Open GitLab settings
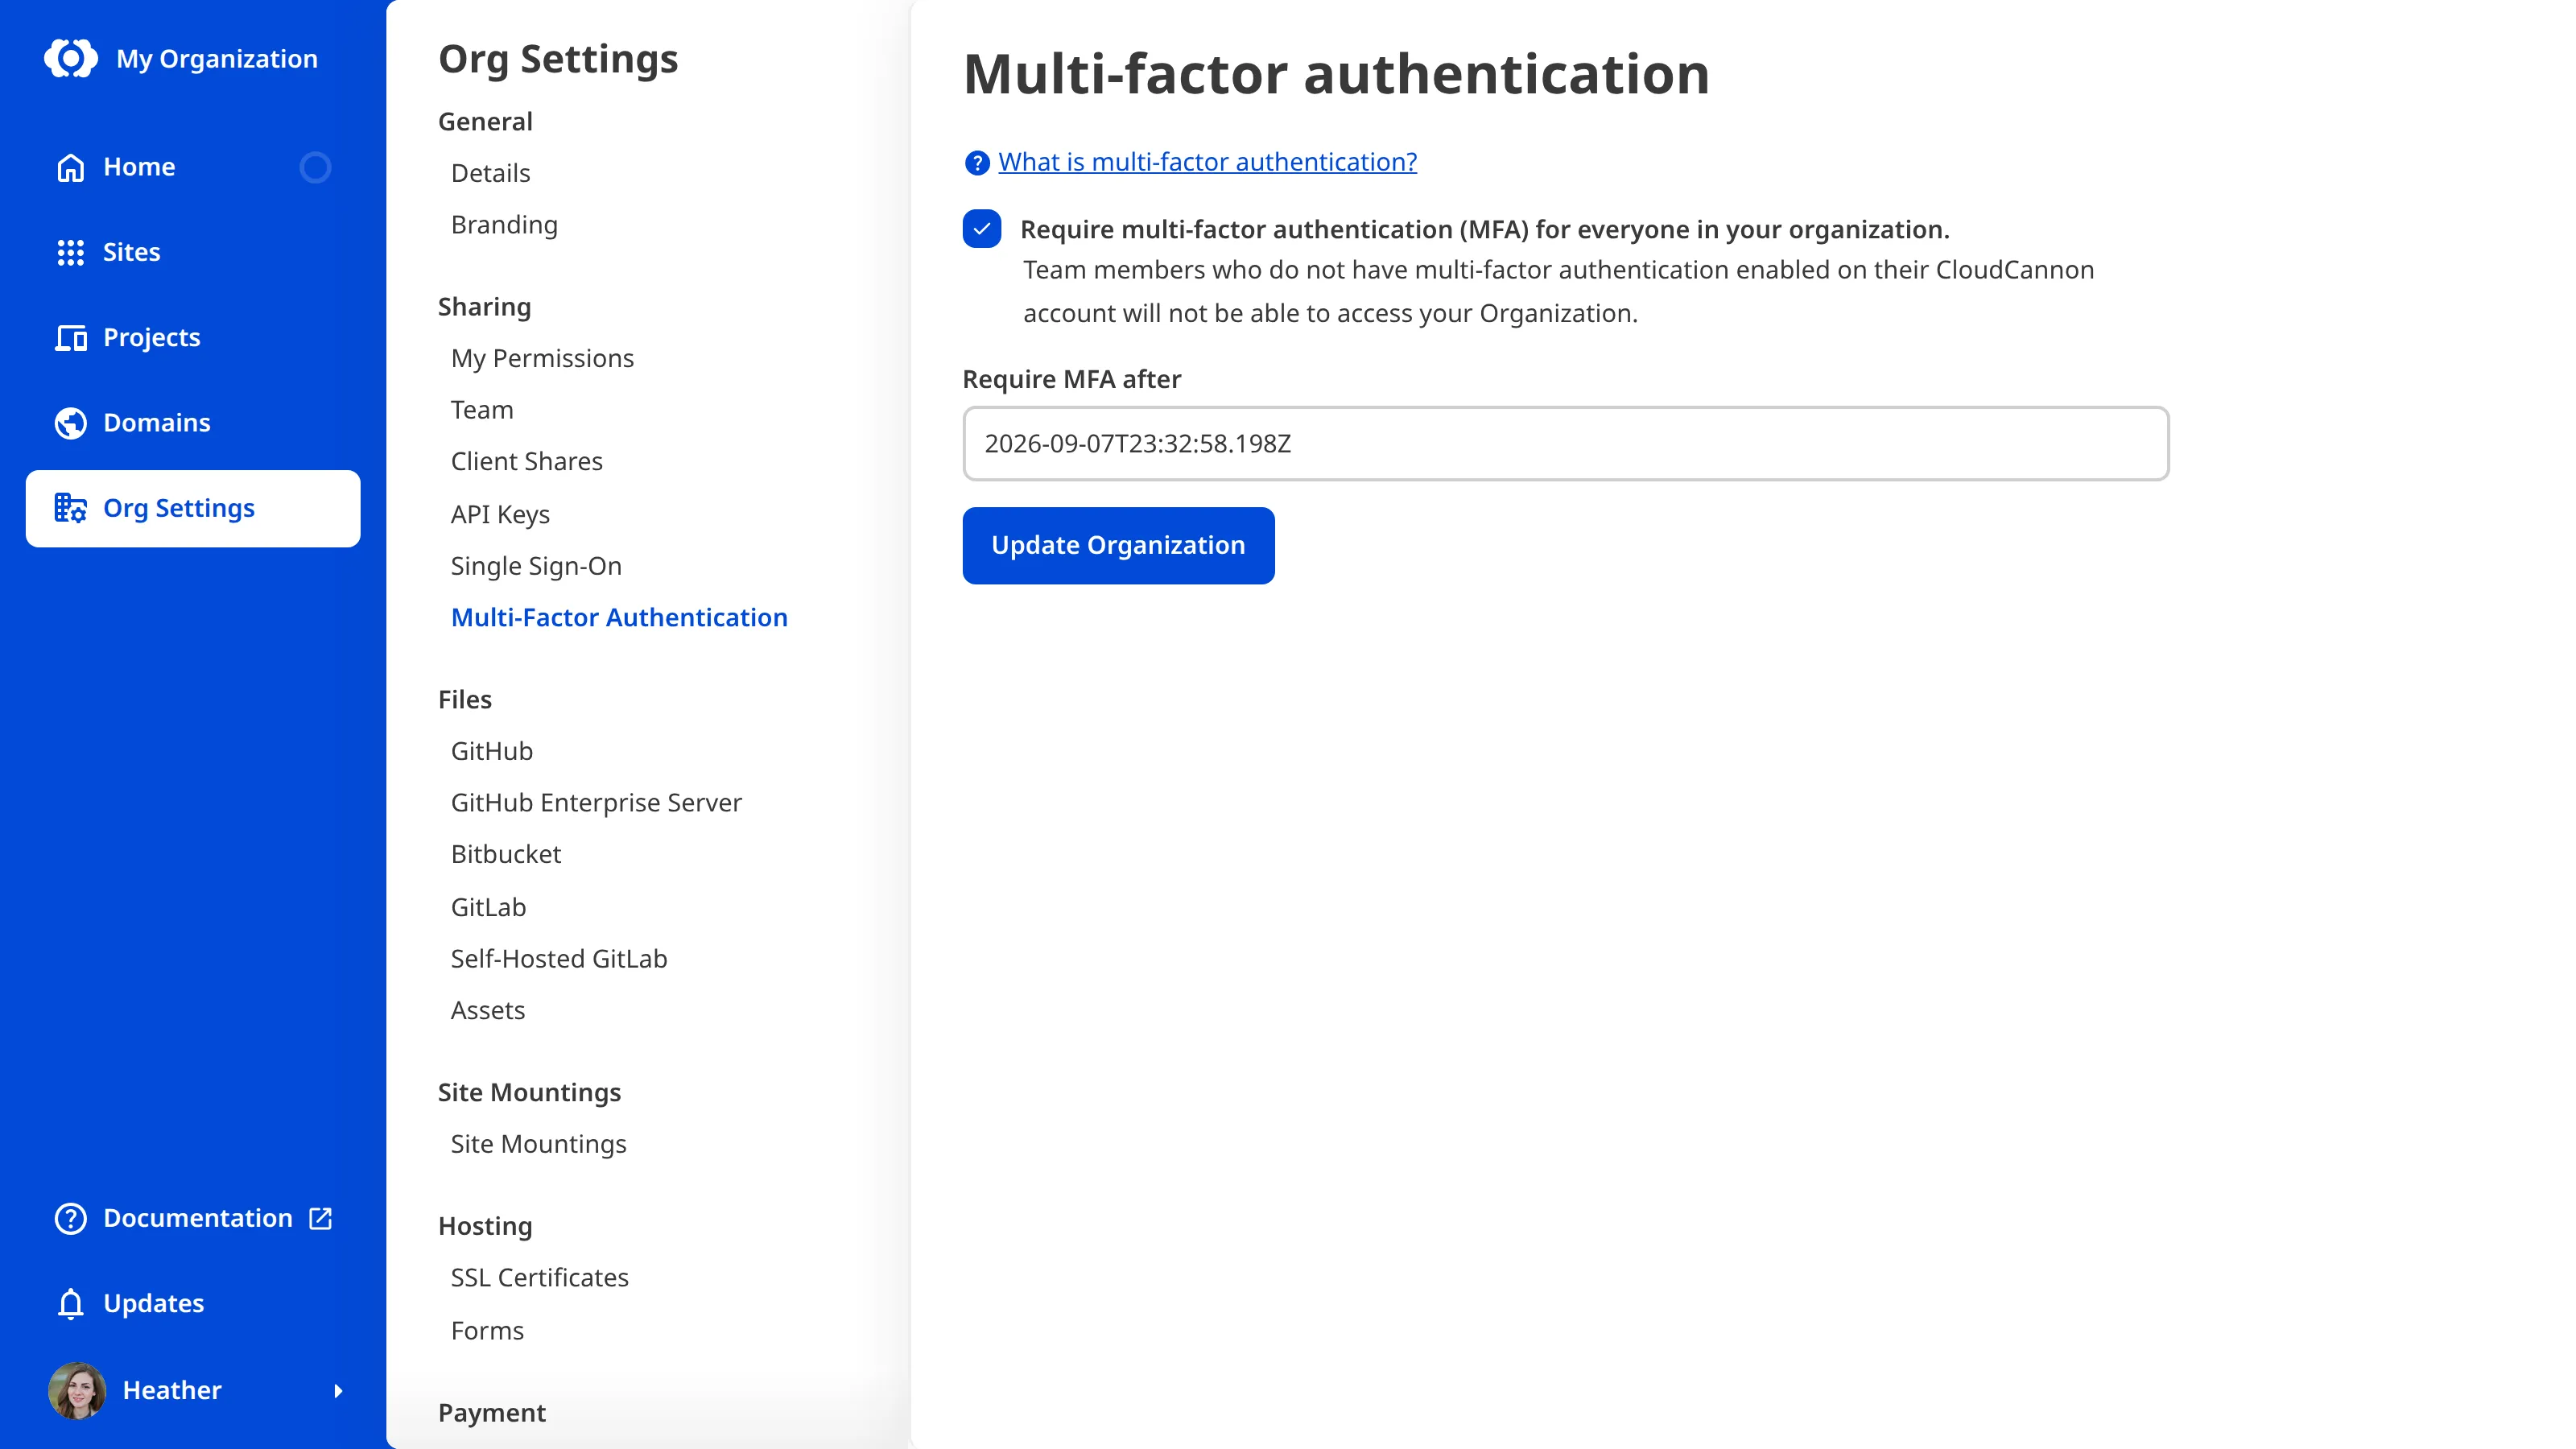Screen dimensions: 2576x1449 click(x=488, y=907)
